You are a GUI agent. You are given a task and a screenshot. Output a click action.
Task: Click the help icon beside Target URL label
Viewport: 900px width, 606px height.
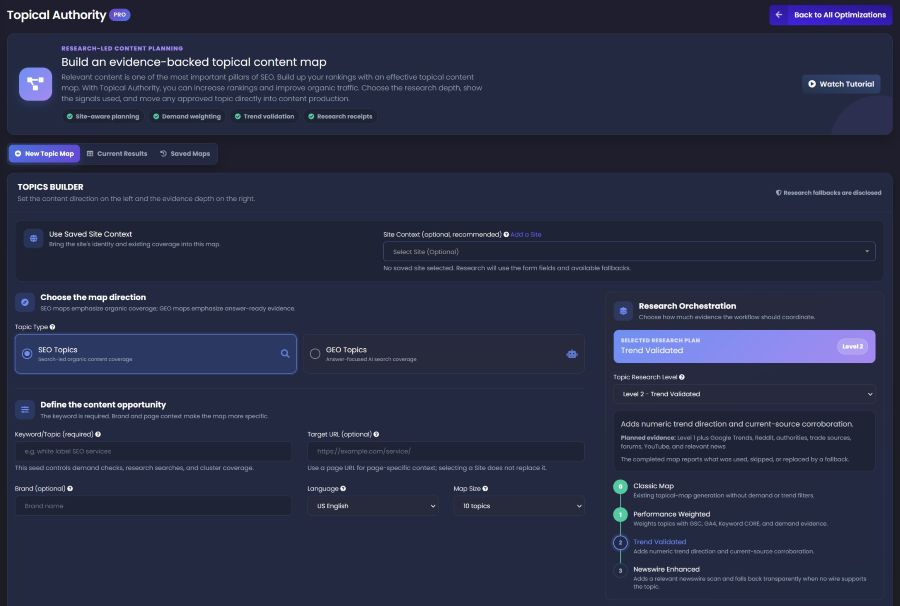coord(376,434)
